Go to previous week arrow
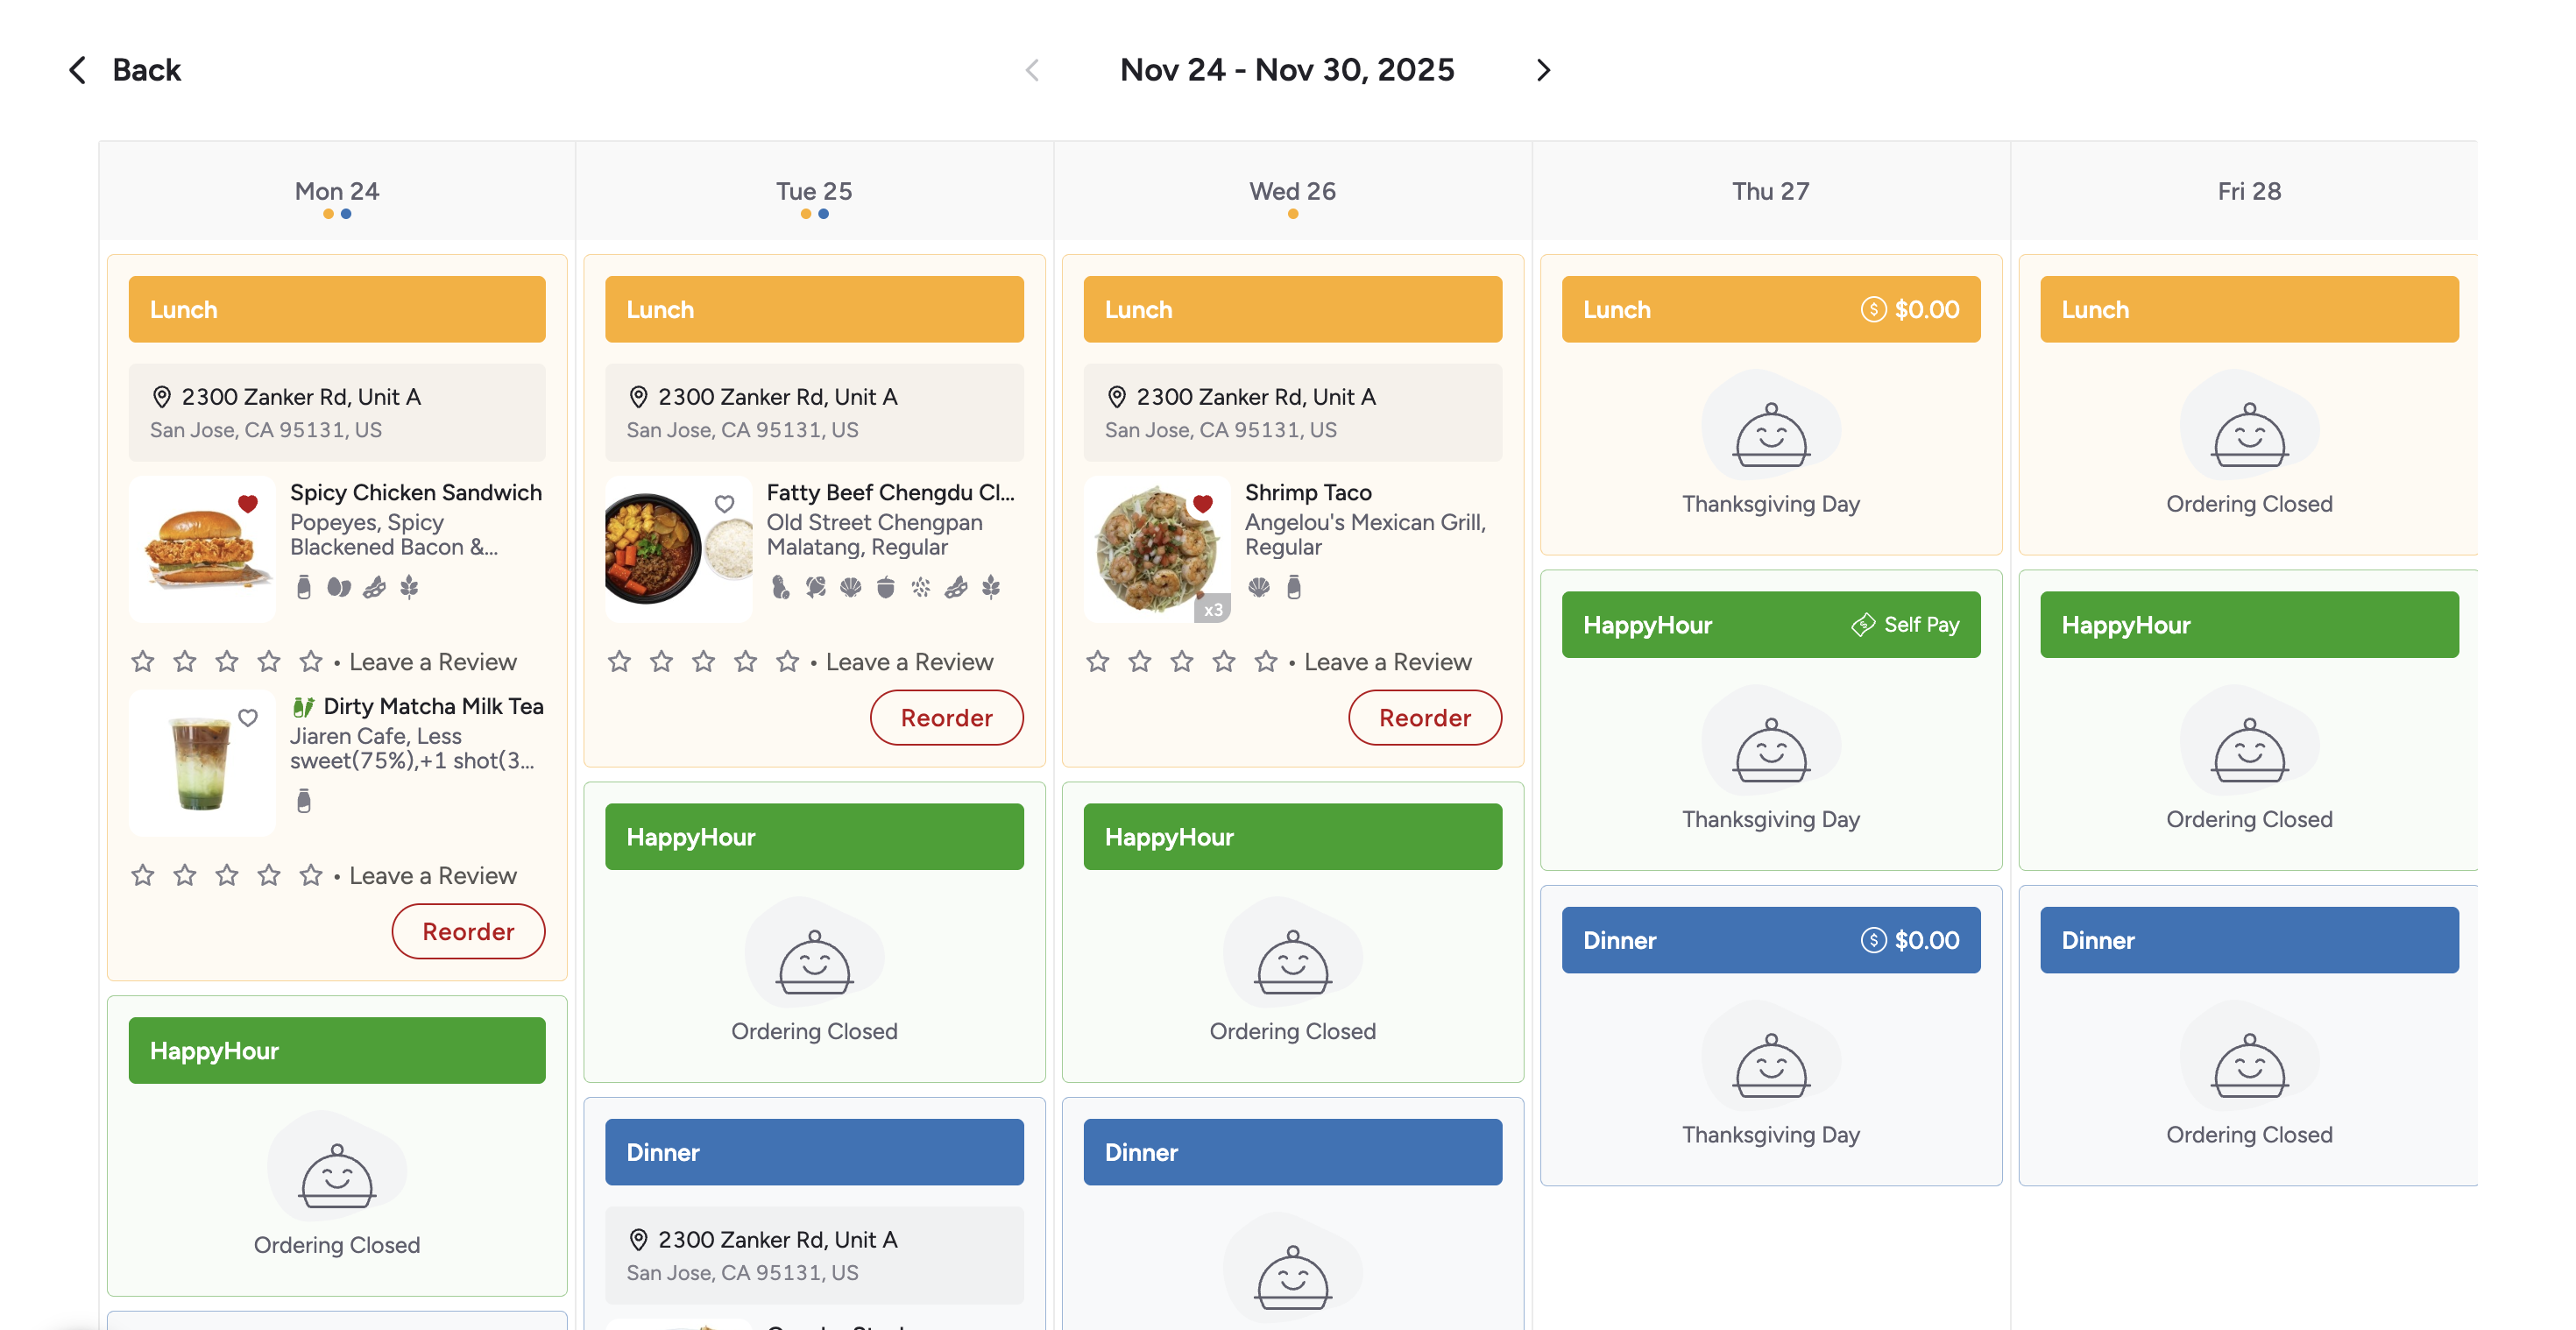Image resolution: width=2576 pixels, height=1330 pixels. 1033,70
